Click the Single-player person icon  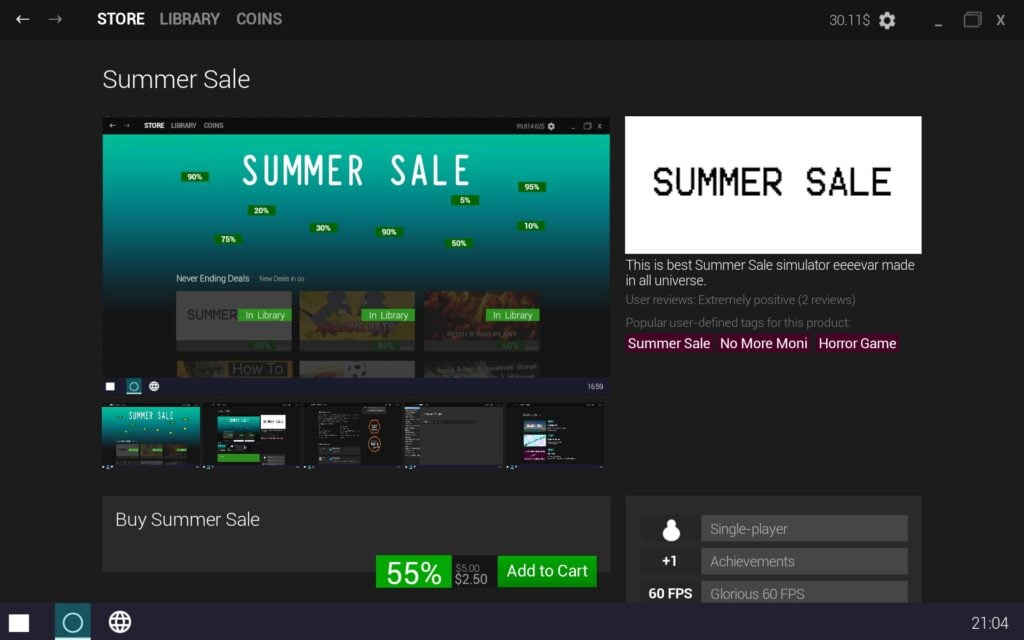(671, 529)
